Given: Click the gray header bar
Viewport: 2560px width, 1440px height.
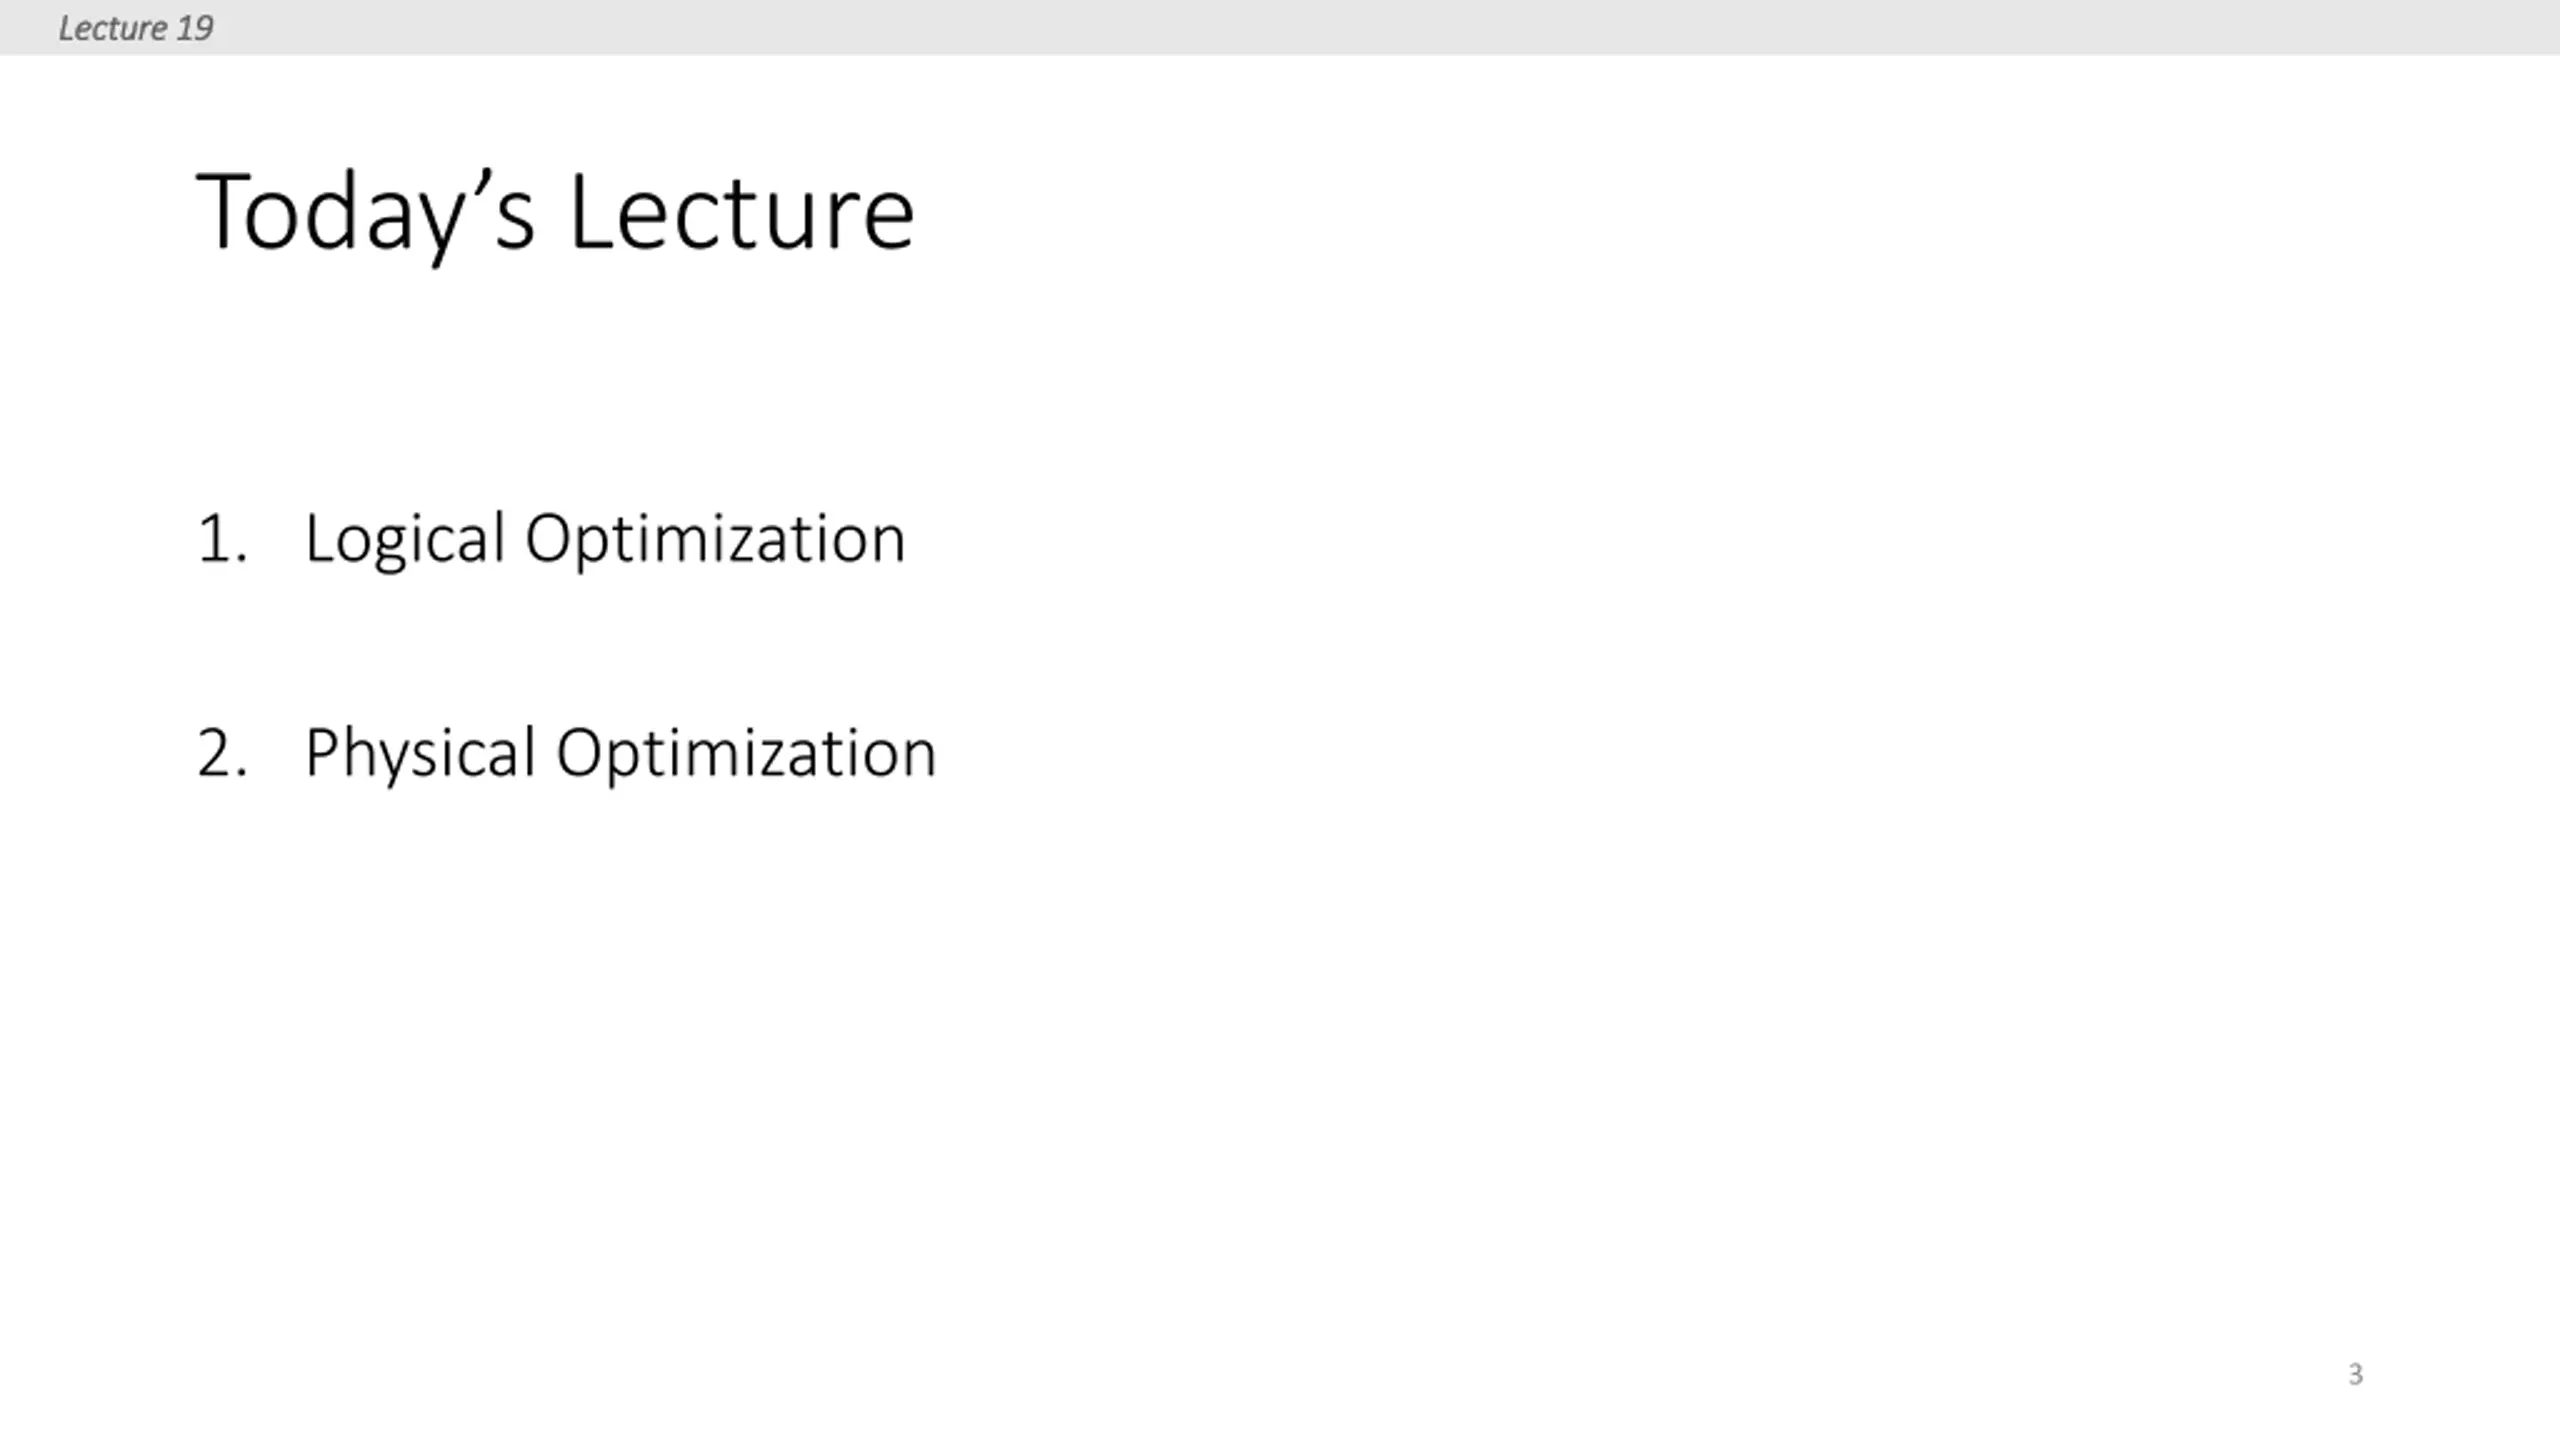Looking at the screenshot, I should tap(1280, 27).
